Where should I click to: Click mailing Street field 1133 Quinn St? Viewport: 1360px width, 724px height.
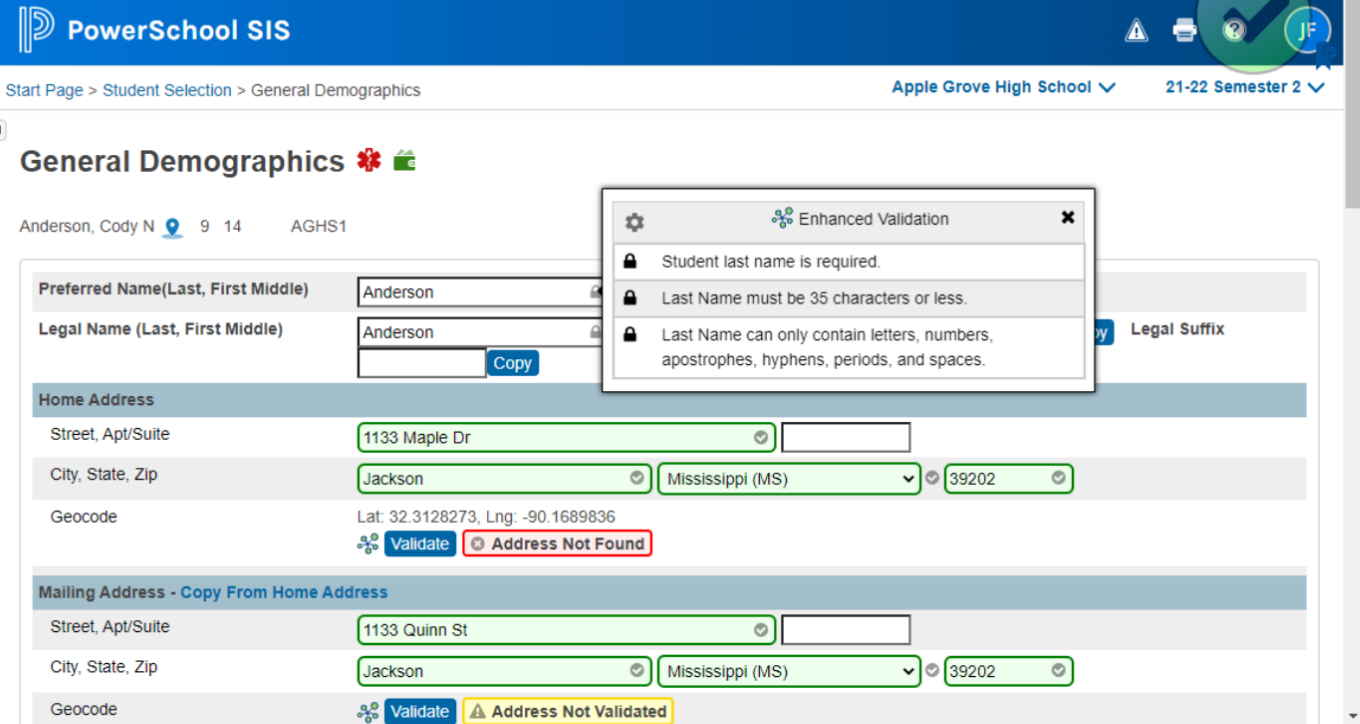(x=566, y=630)
